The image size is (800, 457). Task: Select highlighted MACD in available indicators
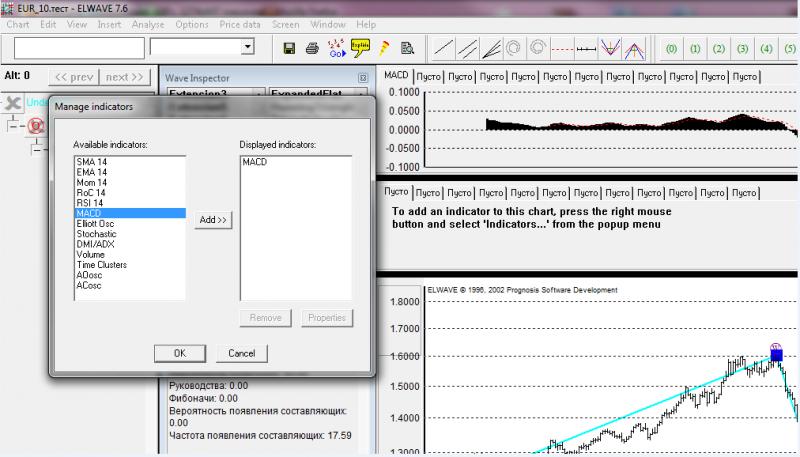[x=130, y=213]
